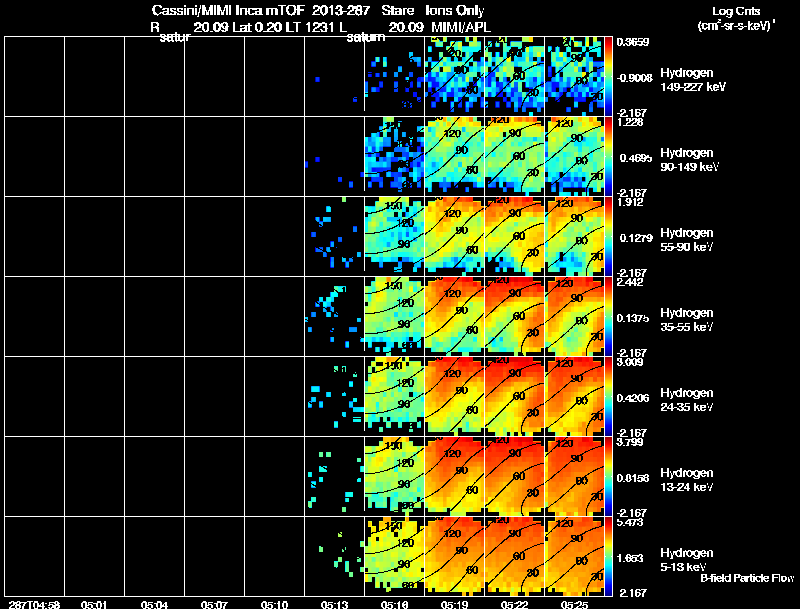The image size is (800, 609).
Task: Open the 05:22 panel in the 5-13 keV row
Action: [x=514, y=556]
